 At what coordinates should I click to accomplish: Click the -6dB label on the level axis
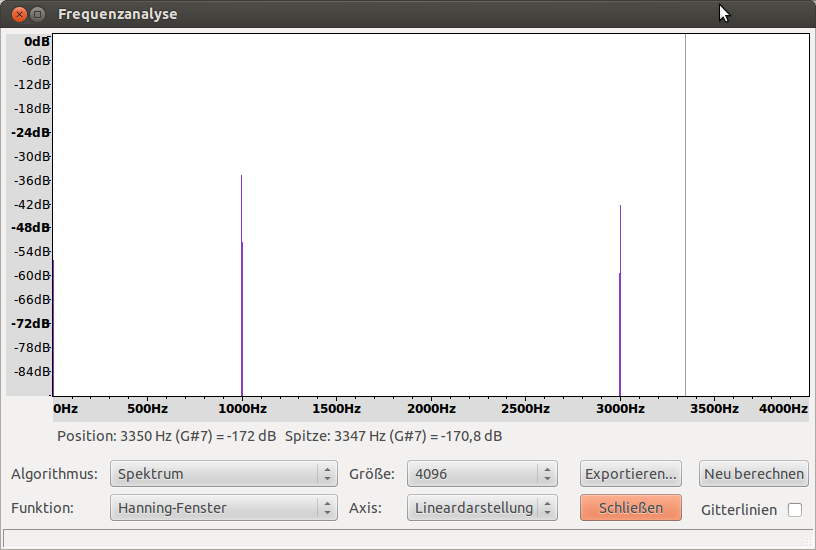click(35, 60)
